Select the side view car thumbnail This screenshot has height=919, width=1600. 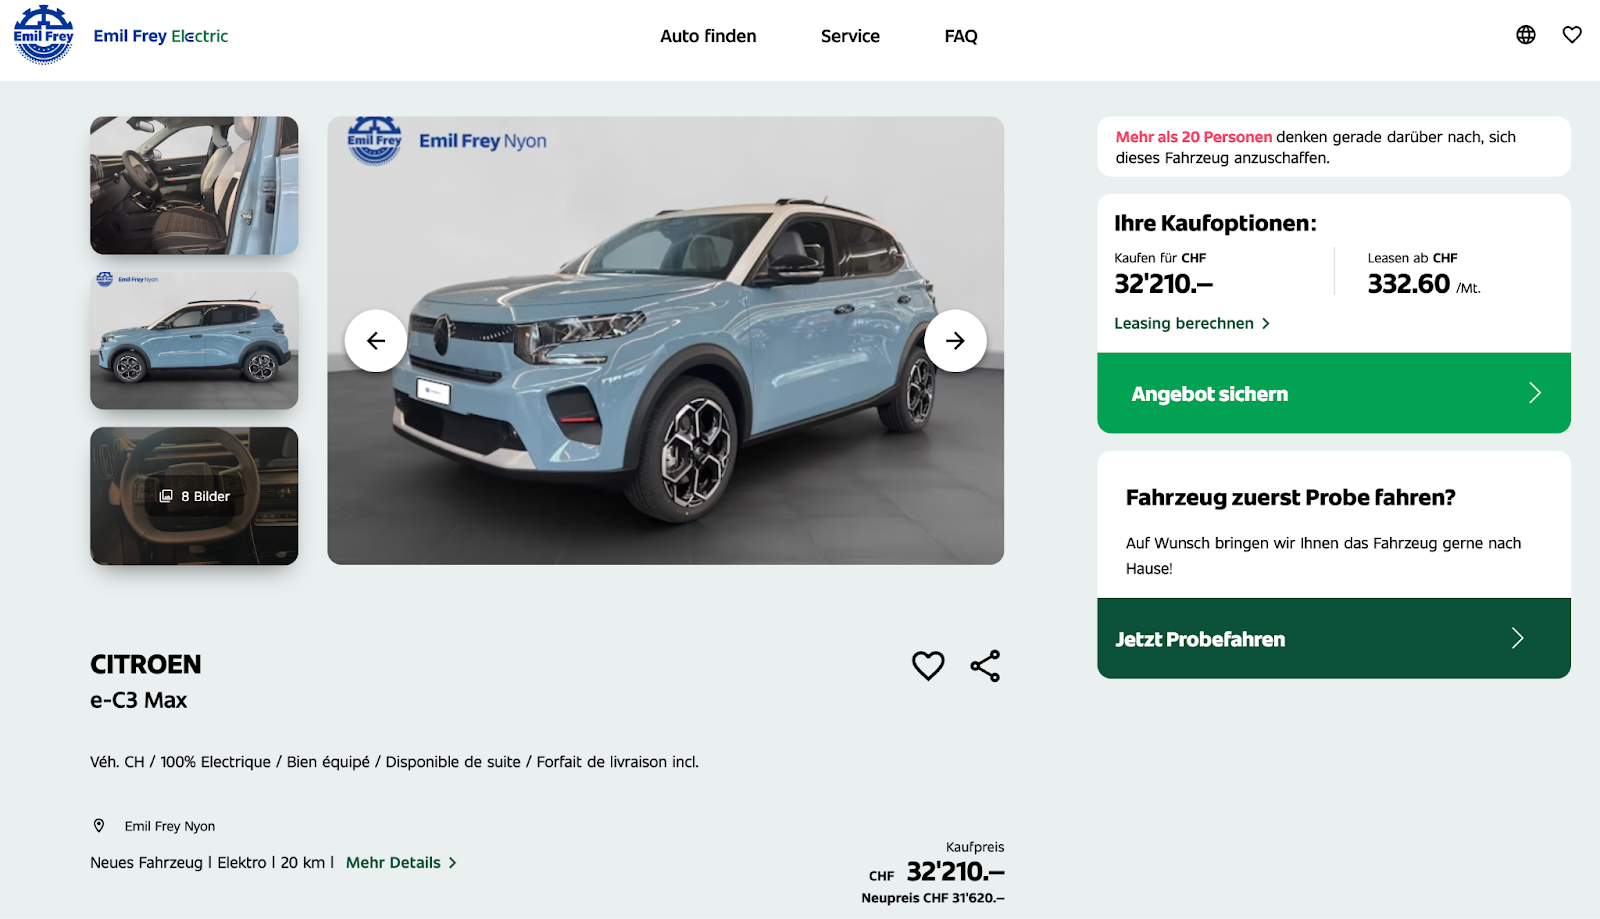(194, 341)
